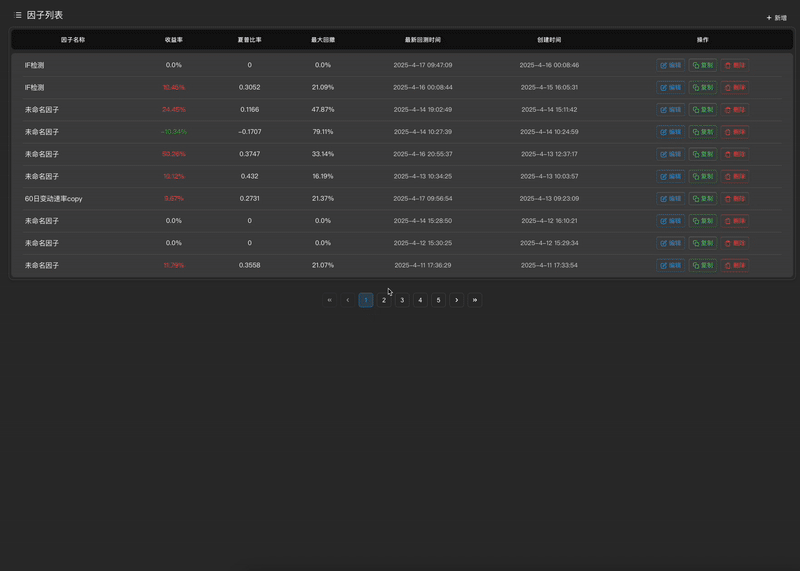The image size is (800, 571).
Task: Click the 夏普比率 column header
Action: point(249,40)
